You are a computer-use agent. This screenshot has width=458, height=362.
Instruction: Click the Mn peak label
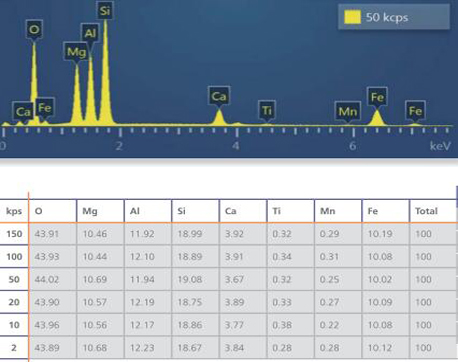348,111
